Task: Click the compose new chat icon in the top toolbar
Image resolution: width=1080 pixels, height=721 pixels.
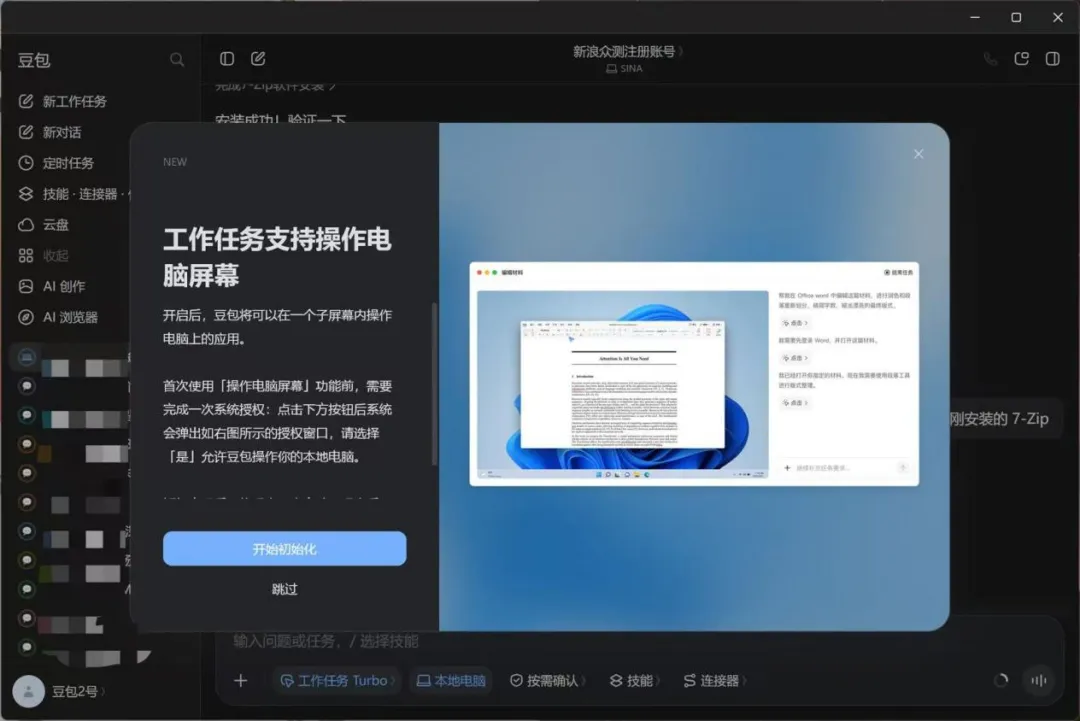Action: (258, 59)
